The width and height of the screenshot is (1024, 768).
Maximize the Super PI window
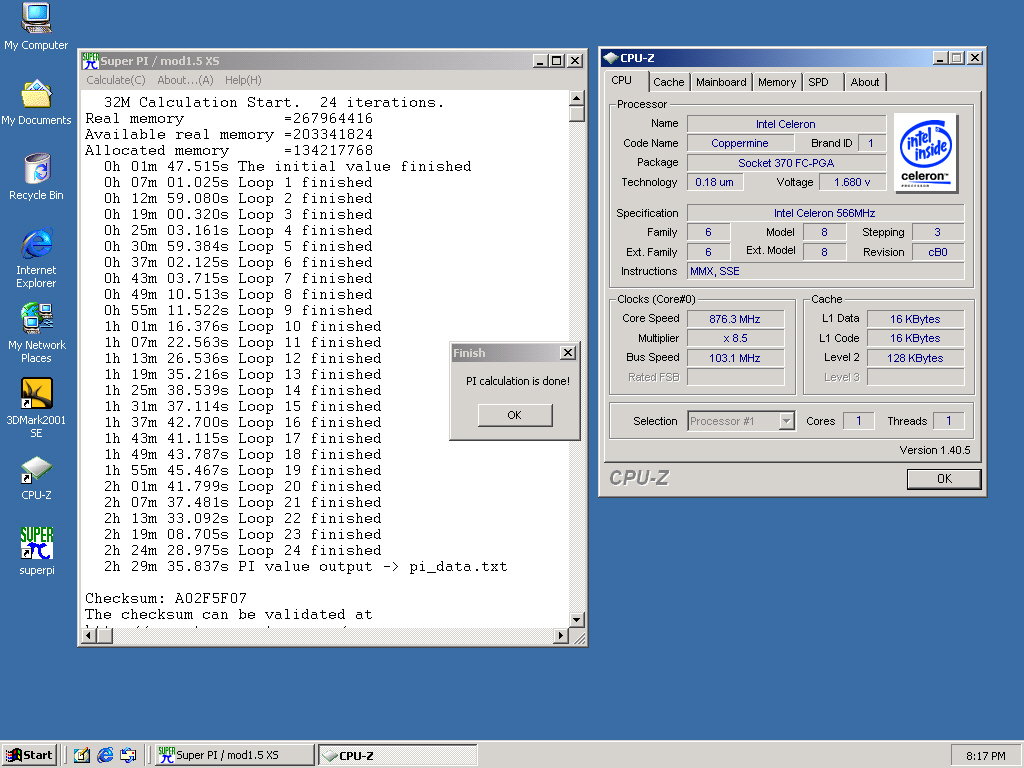pyautogui.click(x=557, y=60)
